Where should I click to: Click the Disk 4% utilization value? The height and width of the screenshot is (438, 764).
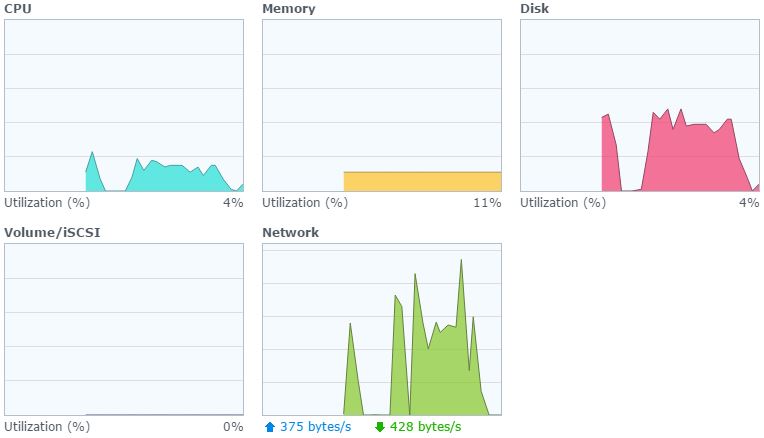(x=749, y=203)
